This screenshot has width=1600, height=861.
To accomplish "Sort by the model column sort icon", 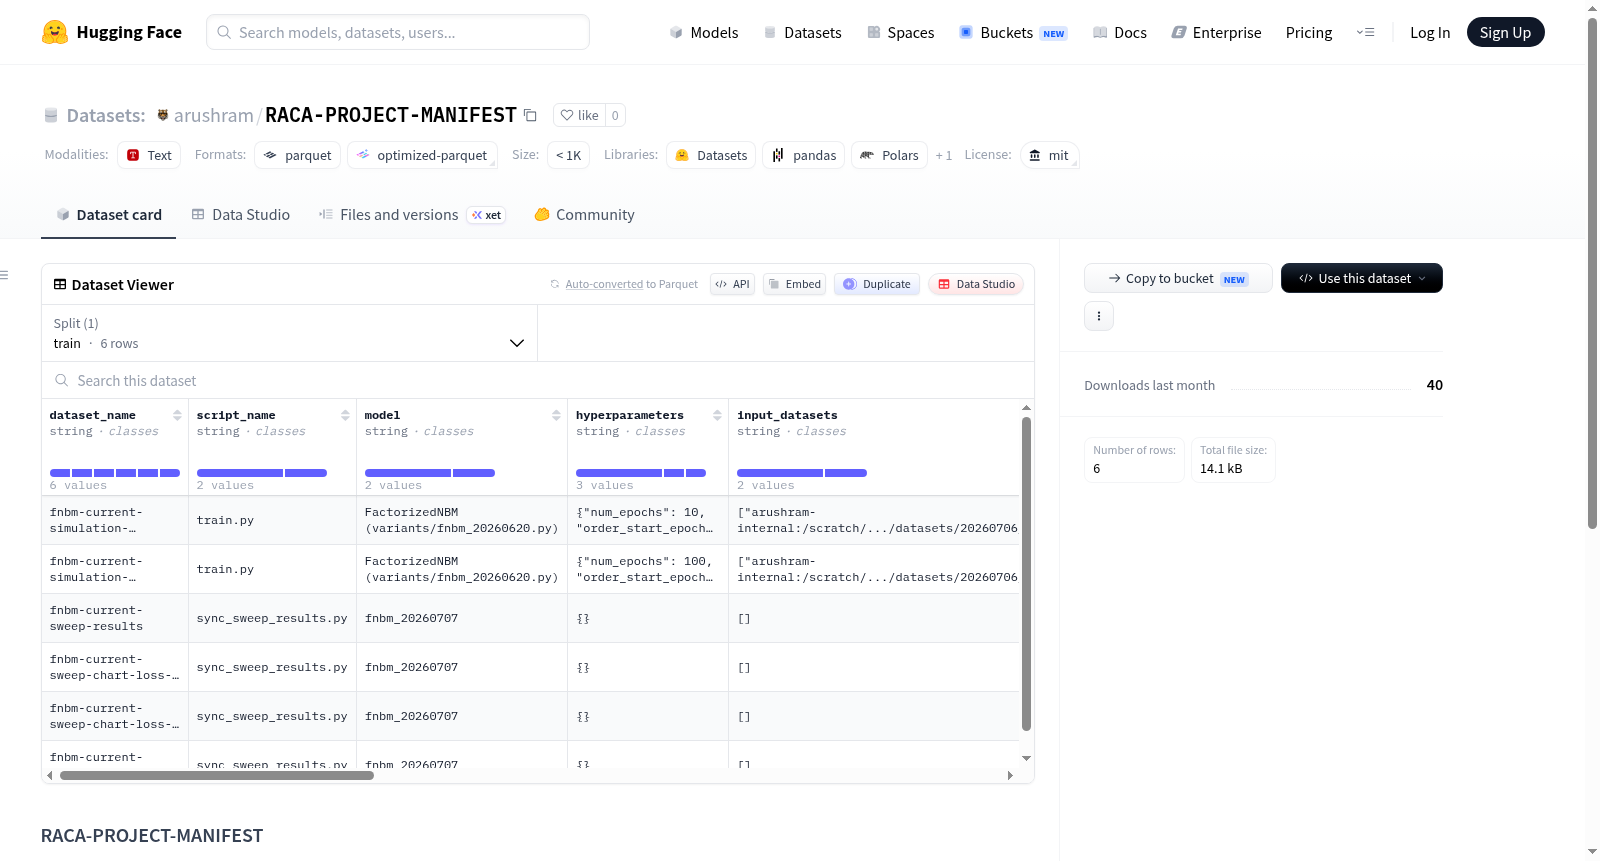I will point(556,415).
